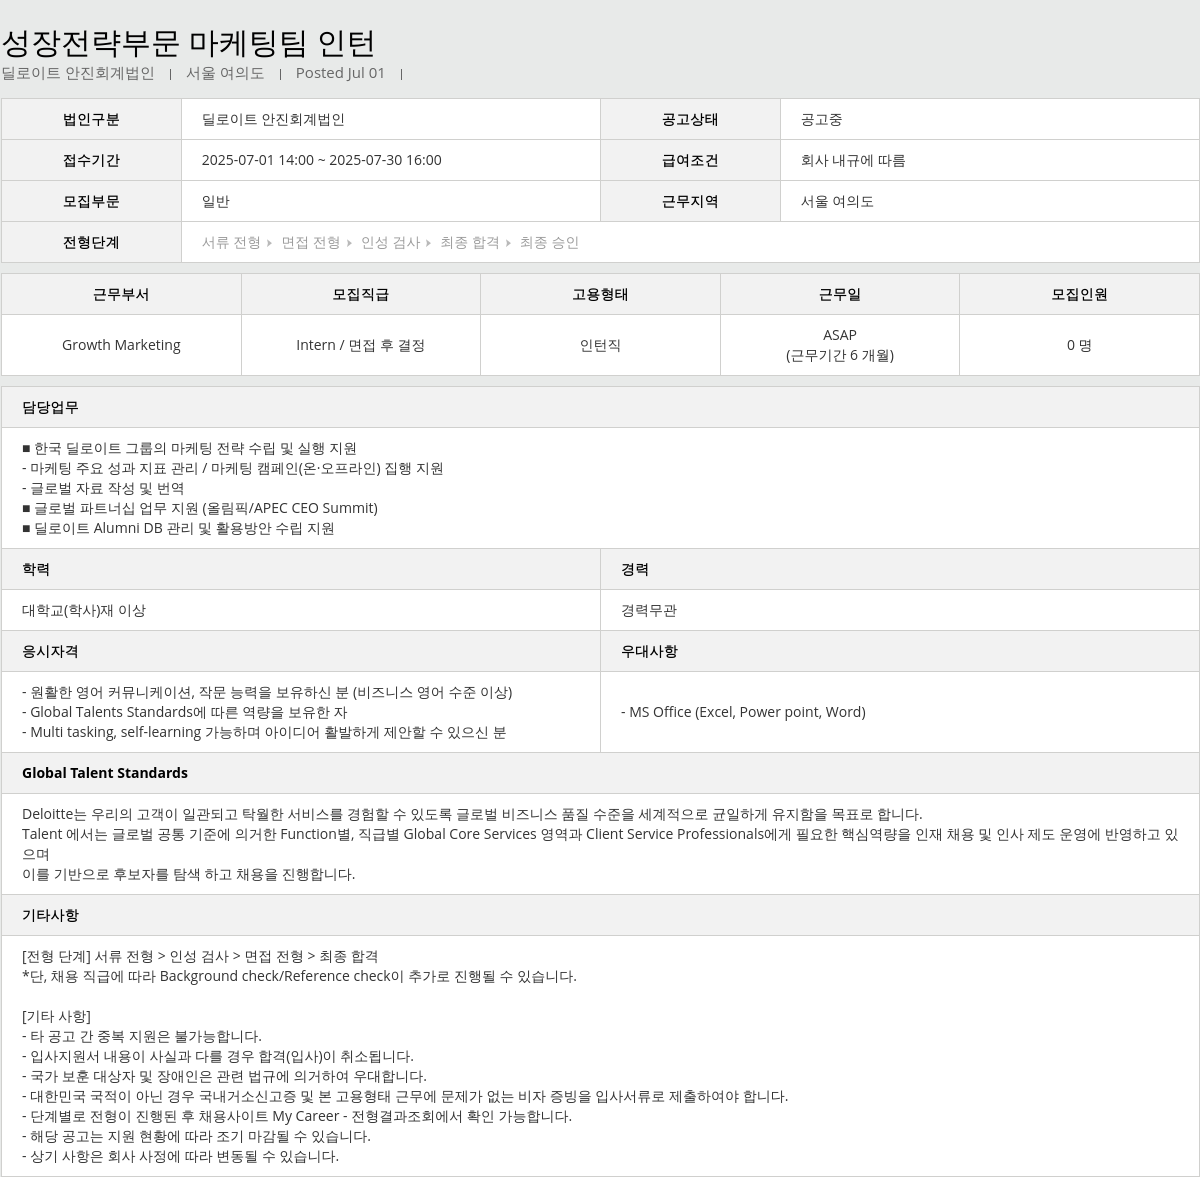Viewport: 1200px width, 1177px height.
Task: Click the 서울 여의도 location under title
Action: 225,73
